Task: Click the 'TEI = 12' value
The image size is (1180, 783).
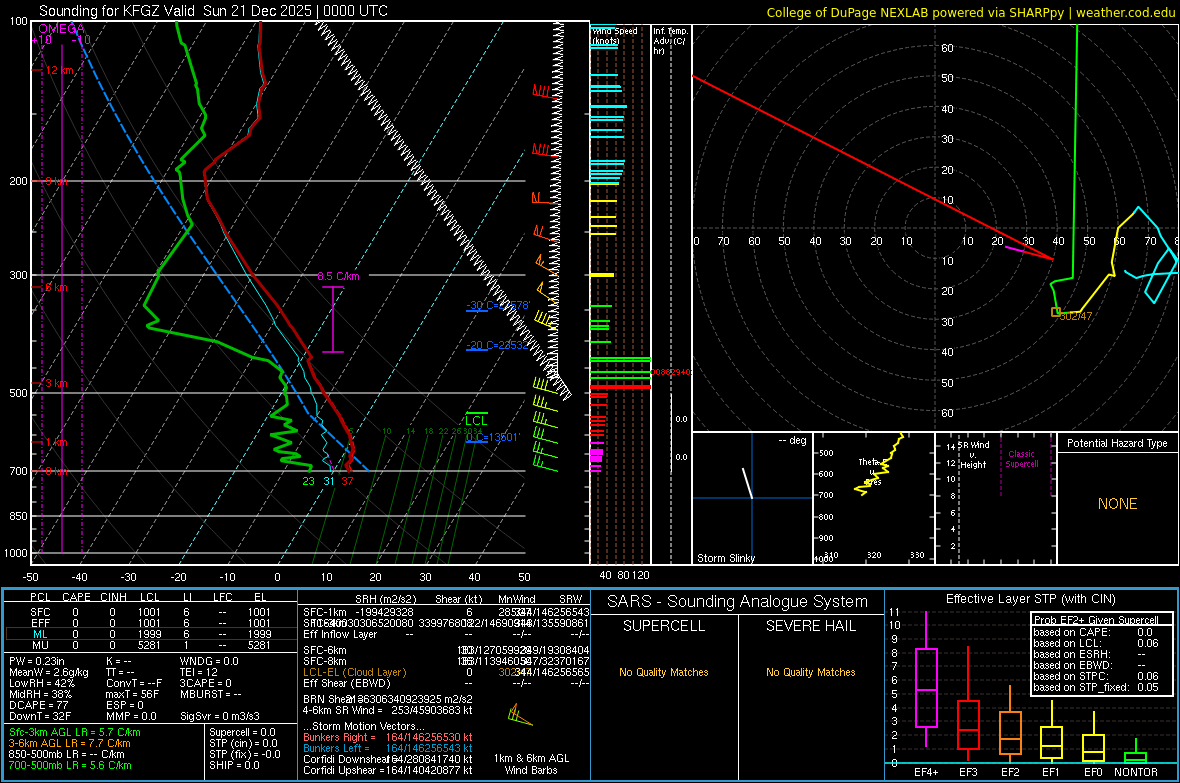Action: click(199, 672)
